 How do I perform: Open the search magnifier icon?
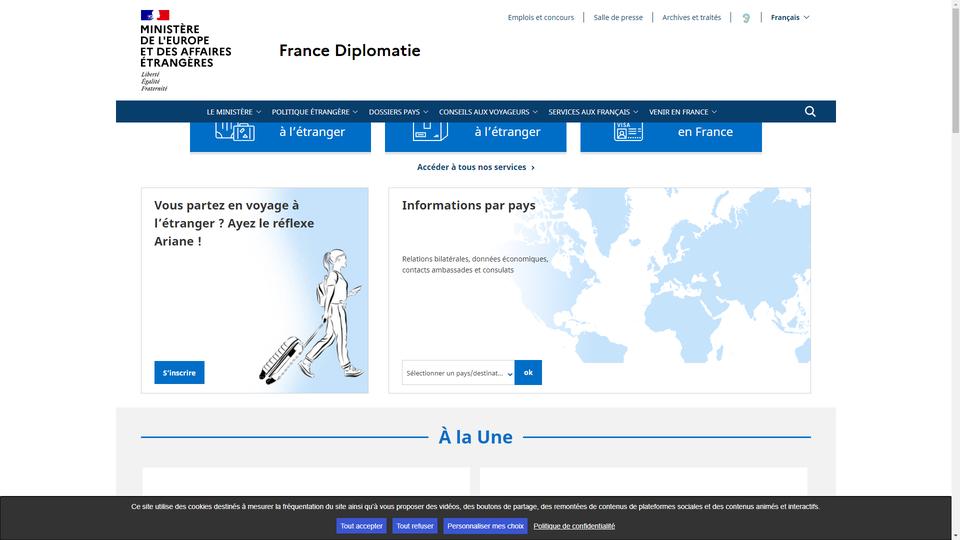pyautogui.click(x=810, y=111)
